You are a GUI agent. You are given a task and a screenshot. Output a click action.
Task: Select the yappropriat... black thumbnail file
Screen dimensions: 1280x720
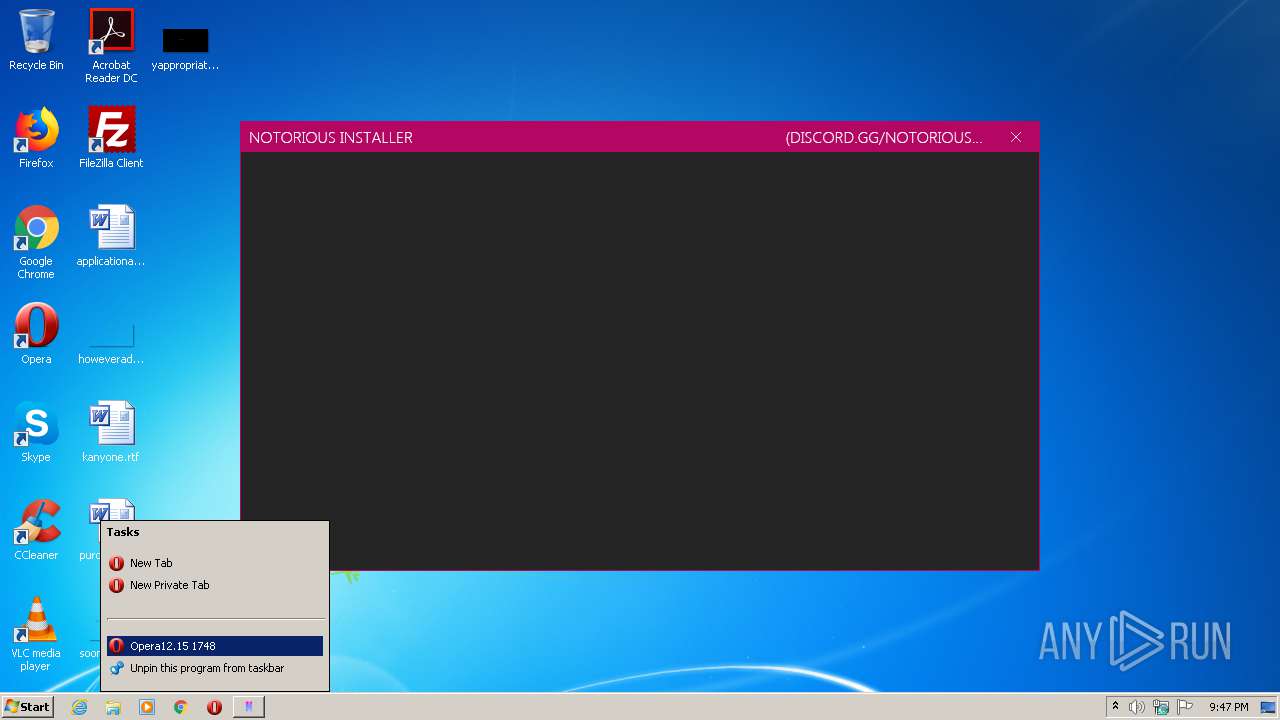tap(185, 50)
